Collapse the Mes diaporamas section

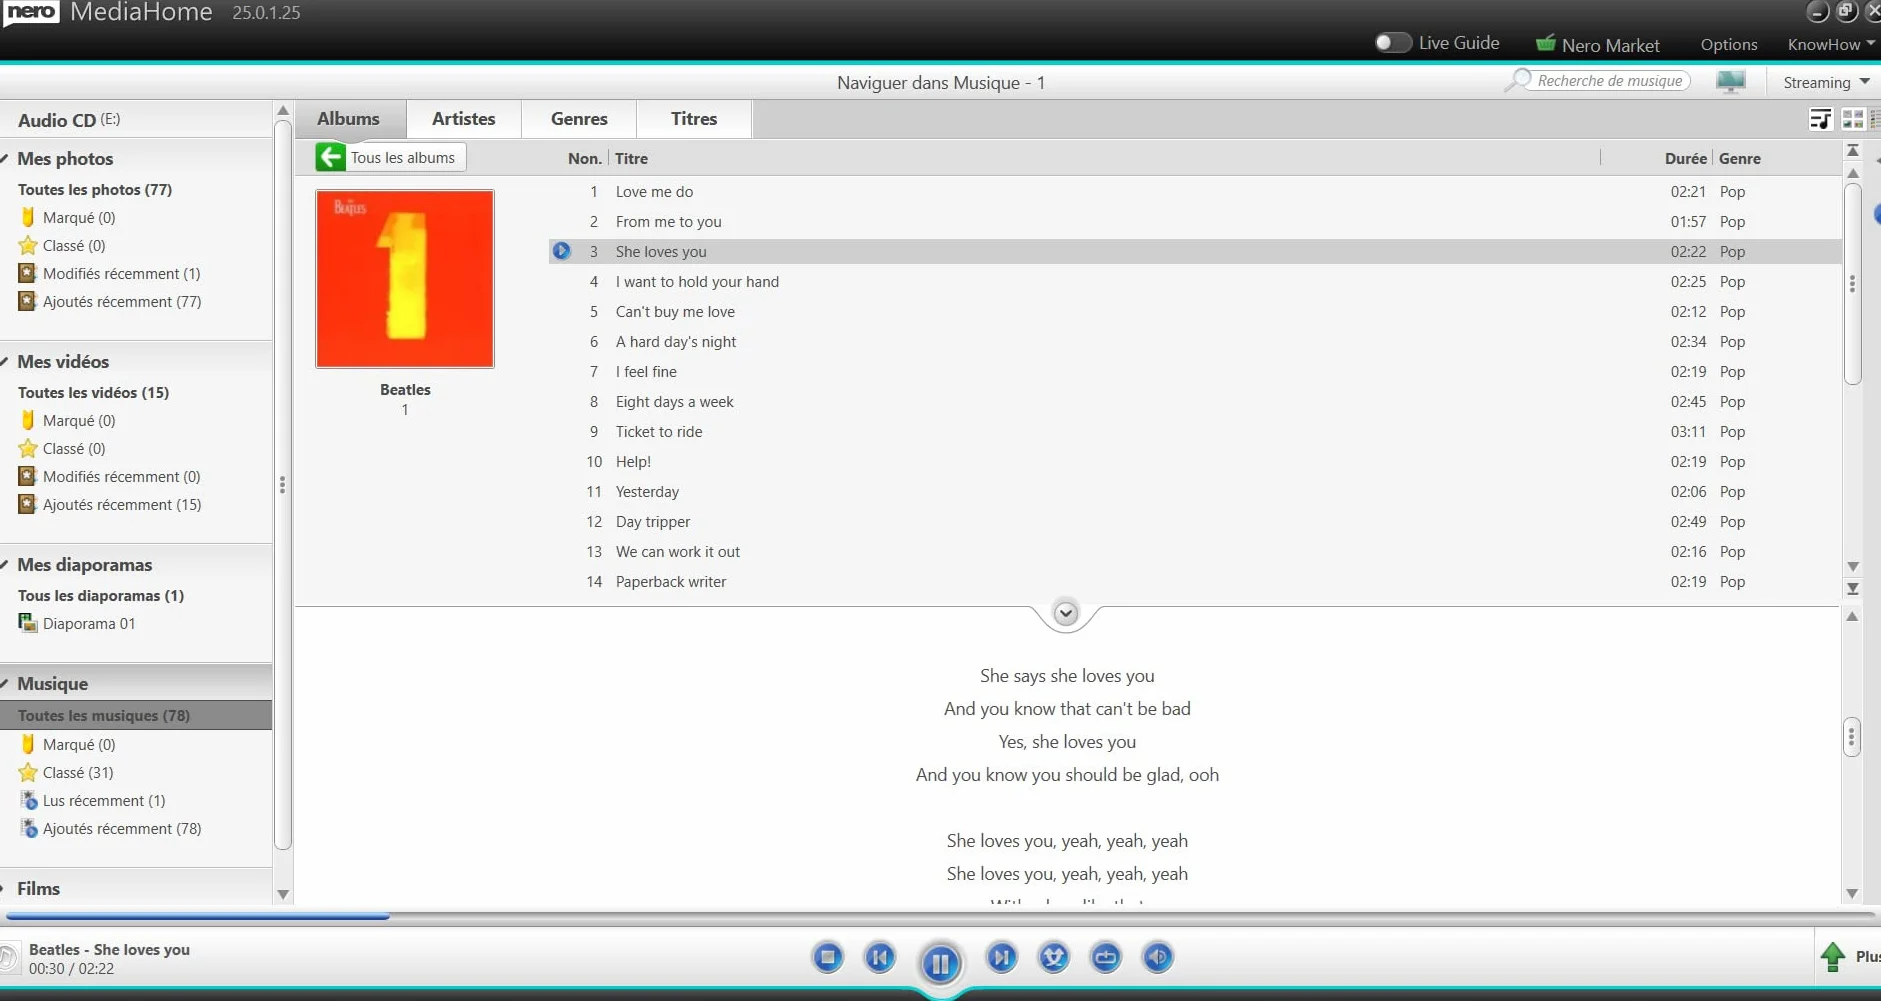tap(6, 564)
